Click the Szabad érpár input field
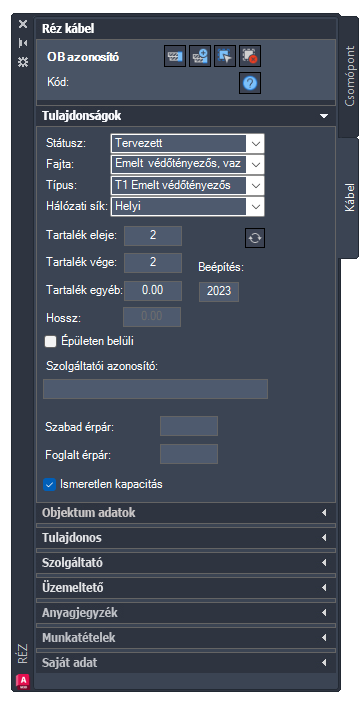The width and height of the screenshot is (364, 703). pyautogui.click(x=189, y=426)
